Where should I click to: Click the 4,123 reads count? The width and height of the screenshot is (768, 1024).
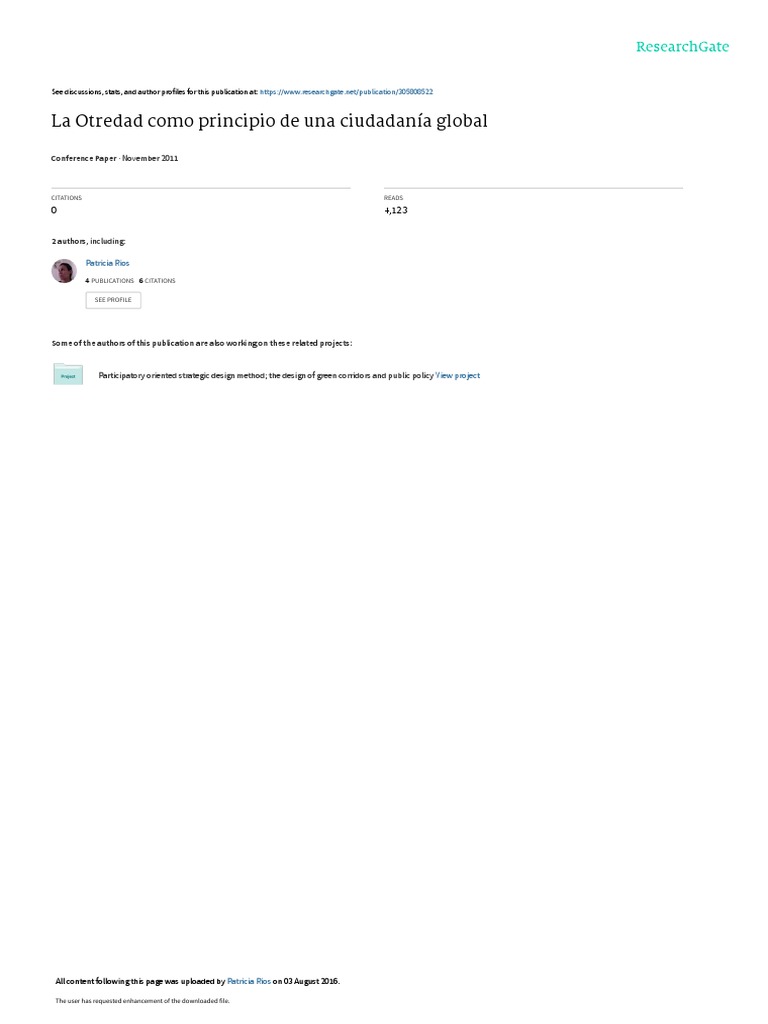(x=396, y=210)
